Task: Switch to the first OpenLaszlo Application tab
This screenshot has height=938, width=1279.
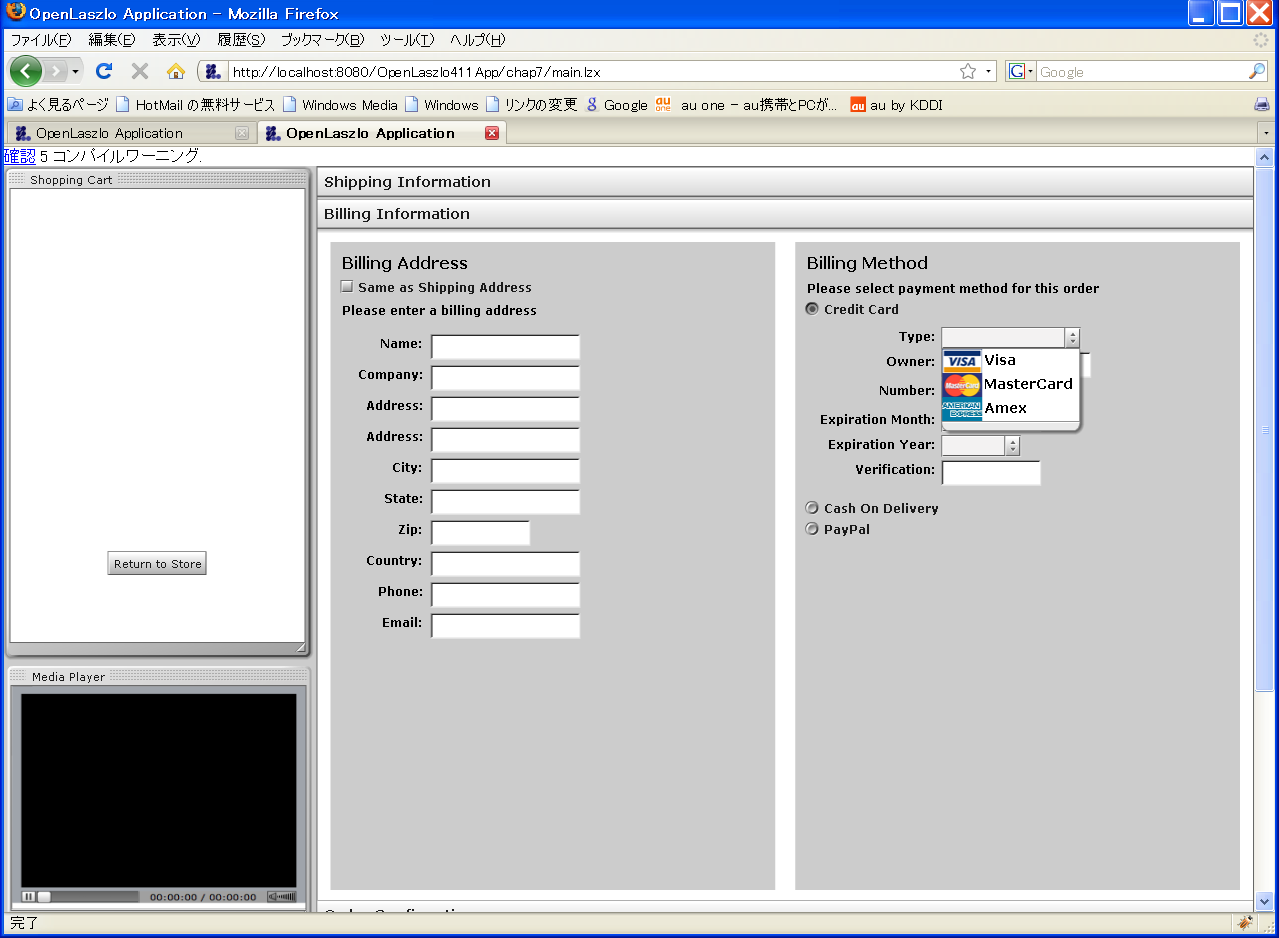Action: click(110, 133)
